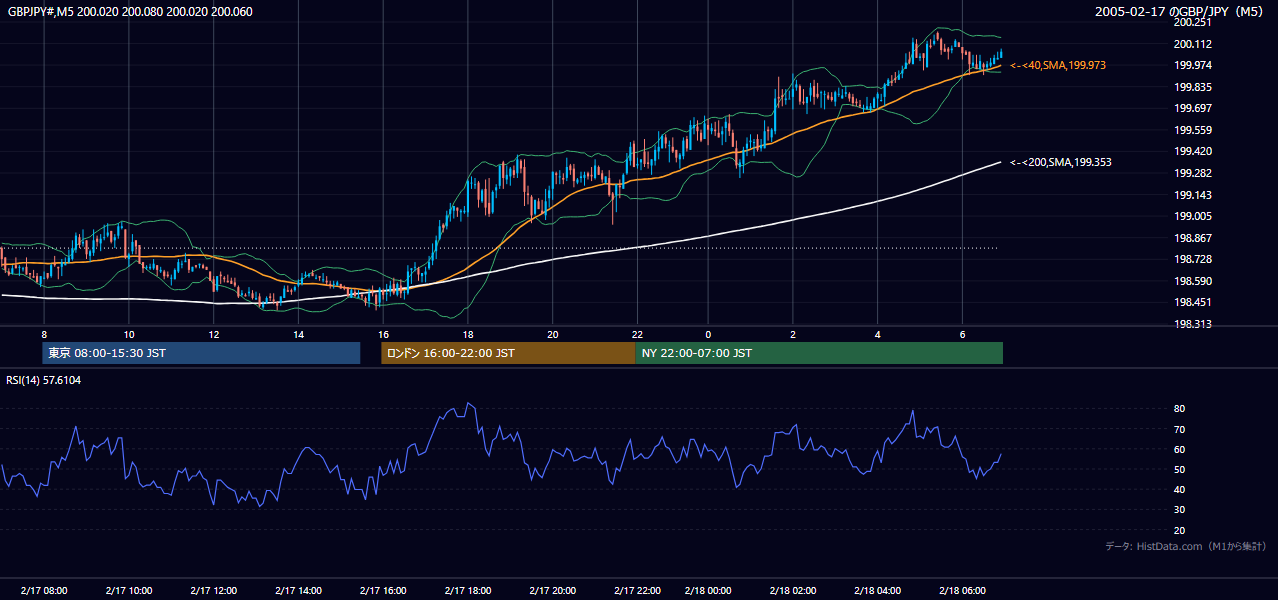Click price axis value 198.590
Image resolution: width=1278 pixels, height=600 pixels.
(x=1193, y=281)
